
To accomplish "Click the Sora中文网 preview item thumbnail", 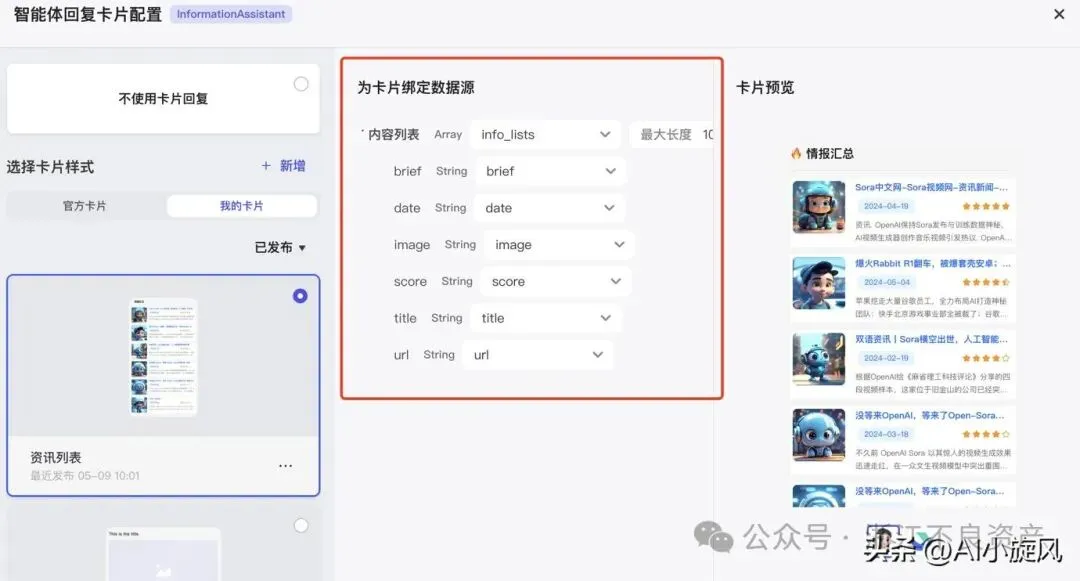I will pyautogui.click(x=818, y=207).
